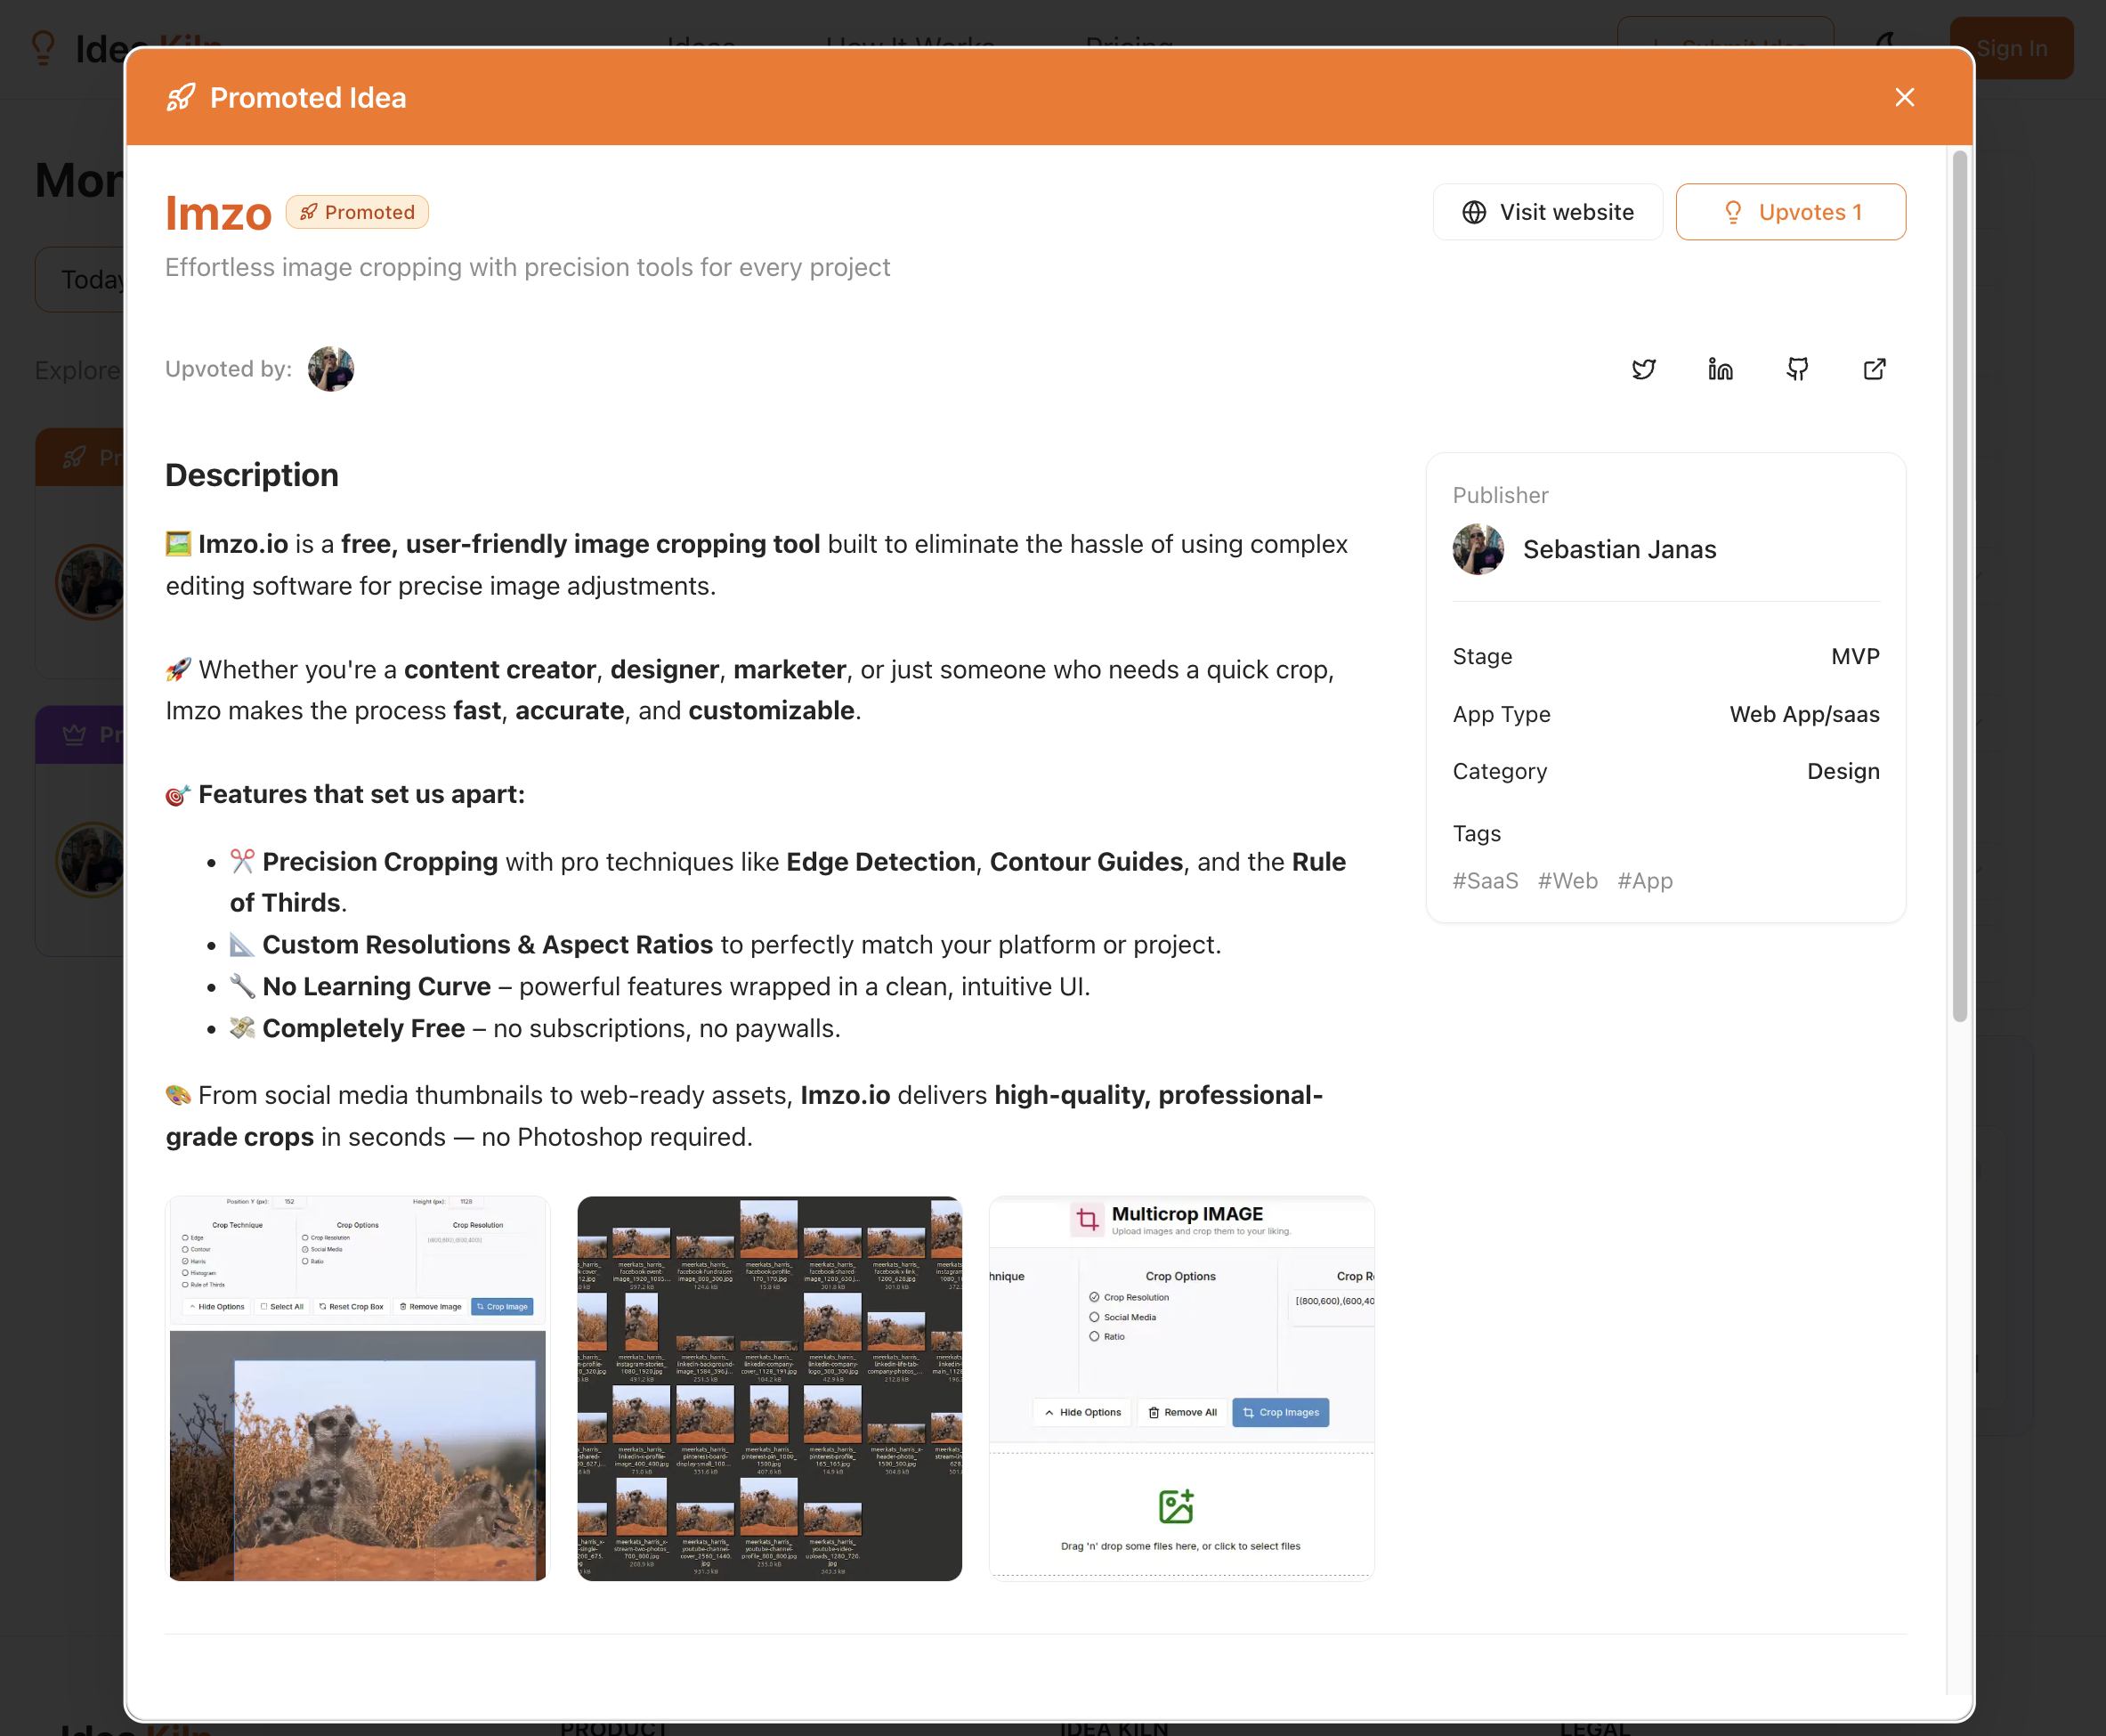The image size is (2106, 1736).
Task: Select the #Web tag
Action: [1567, 880]
